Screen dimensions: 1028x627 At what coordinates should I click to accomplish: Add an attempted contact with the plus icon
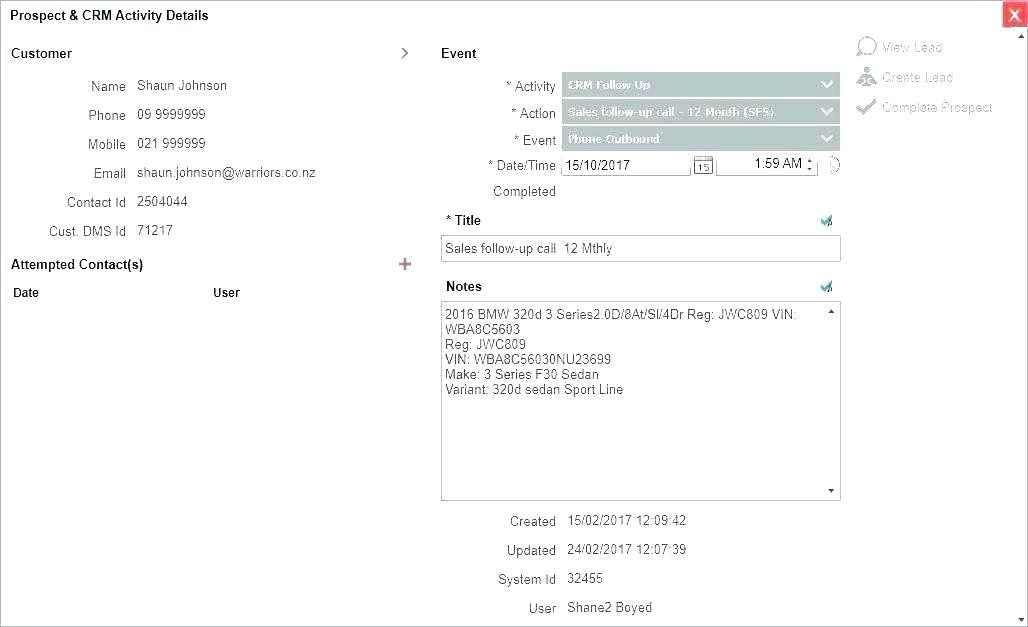coord(405,264)
